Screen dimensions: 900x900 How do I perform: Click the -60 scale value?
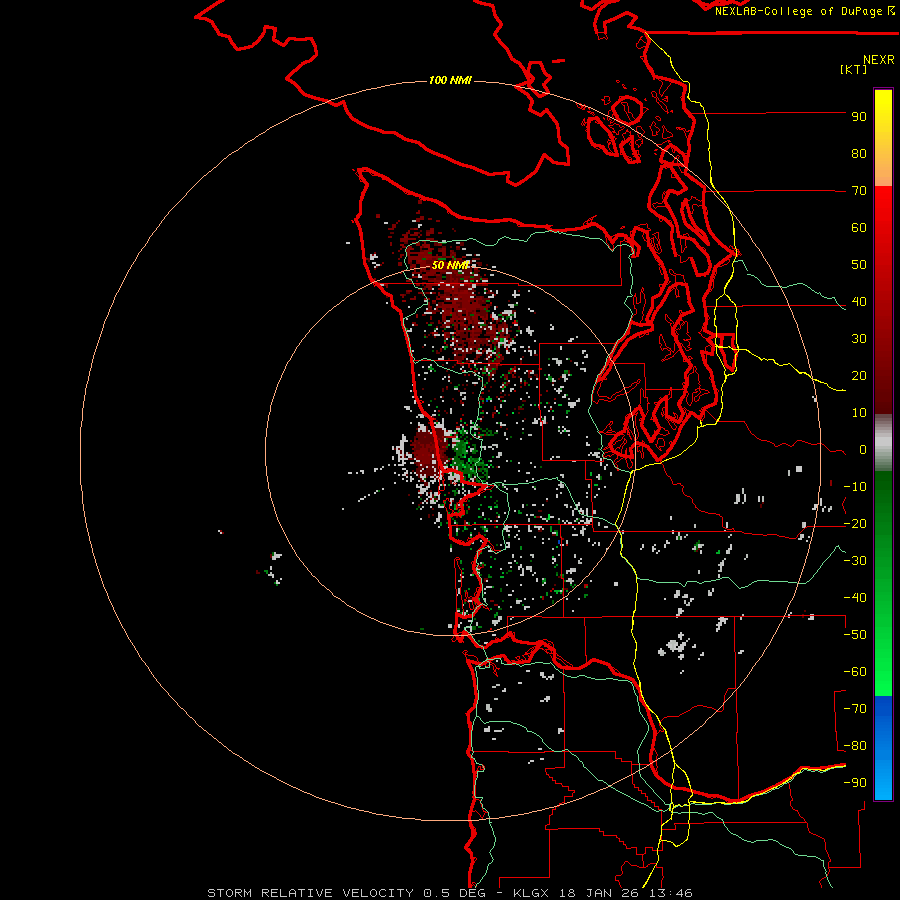point(855,672)
